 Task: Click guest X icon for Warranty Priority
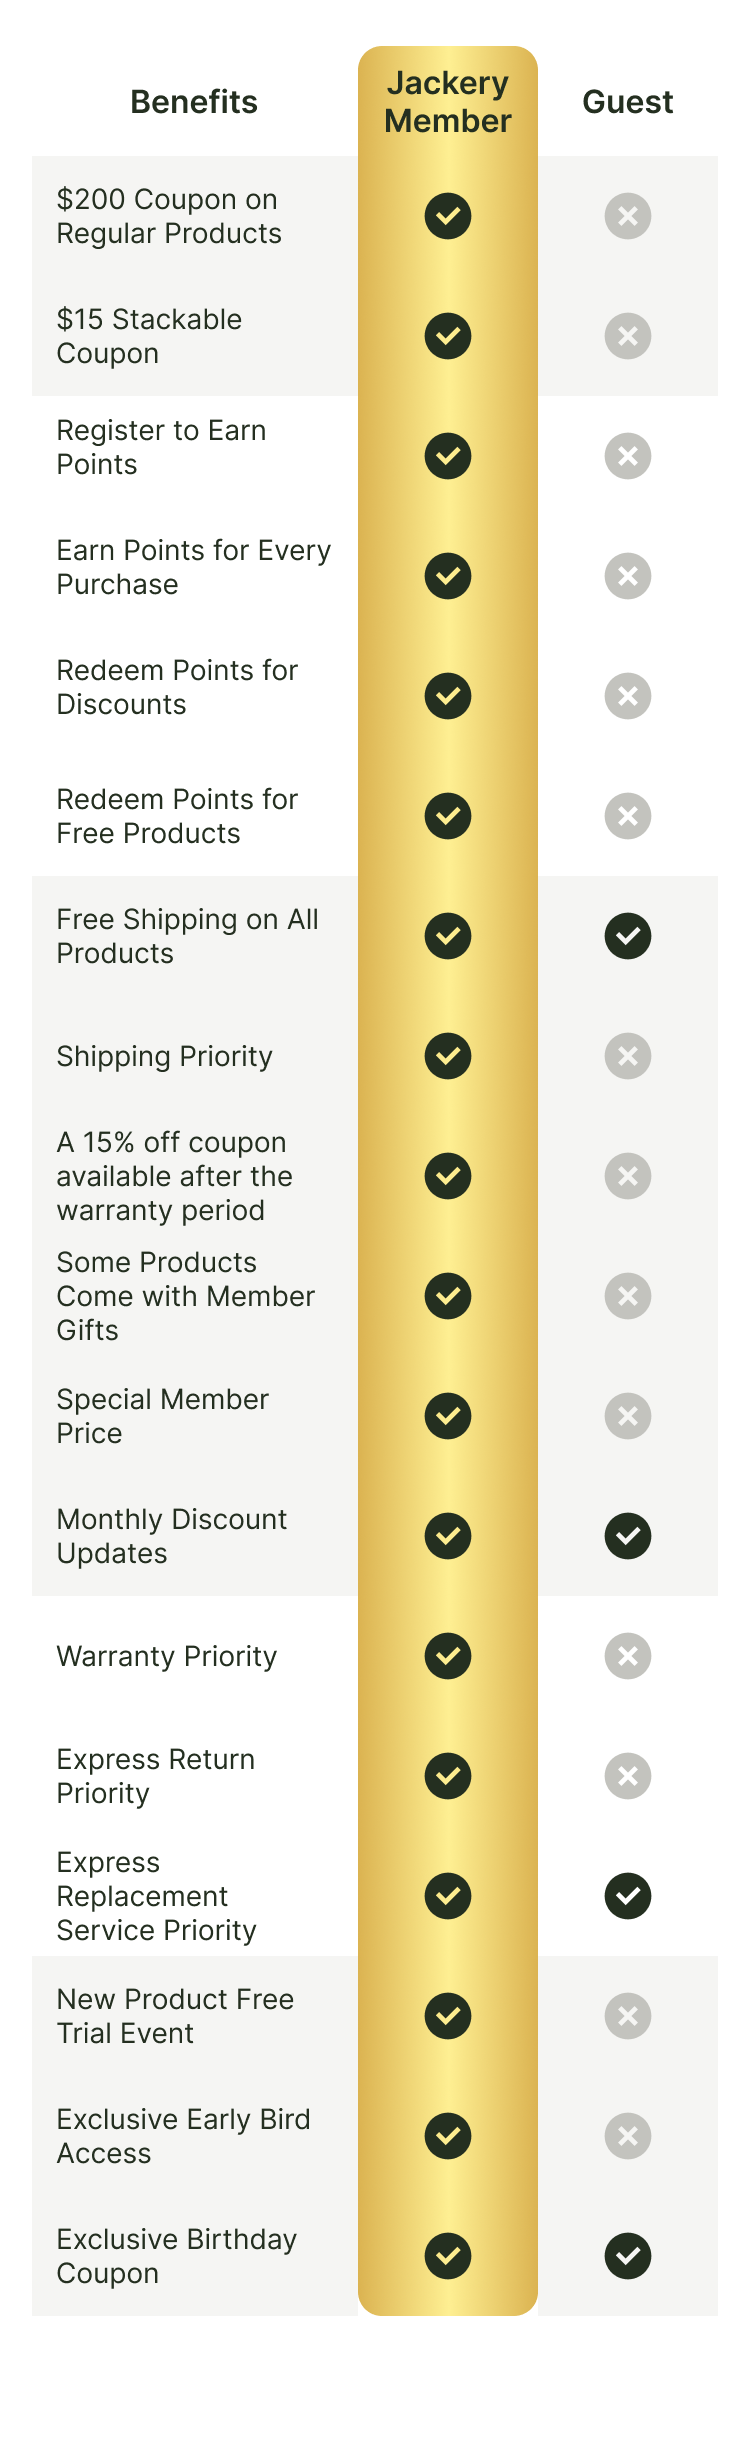pyautogui.click(x=628, y=1656)
